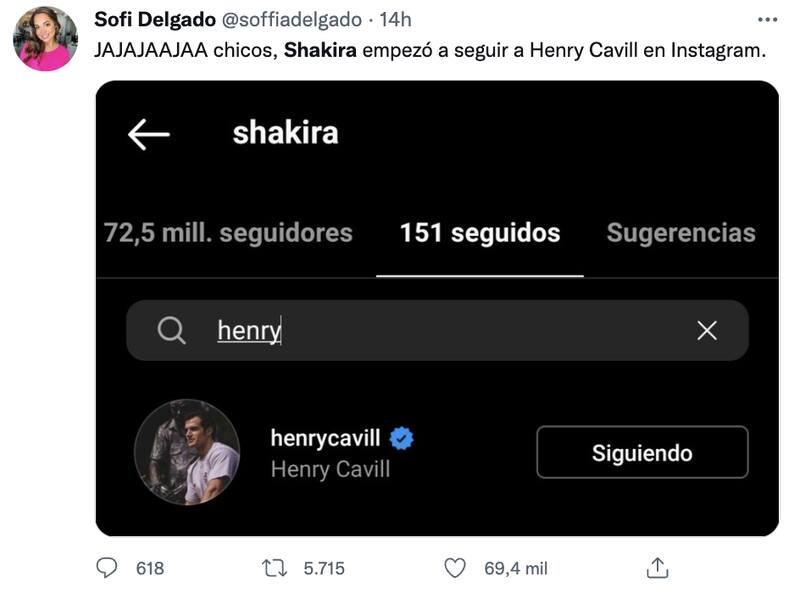Tap the back arrow beside shakira
800x605 pixels.
point(149,135)
